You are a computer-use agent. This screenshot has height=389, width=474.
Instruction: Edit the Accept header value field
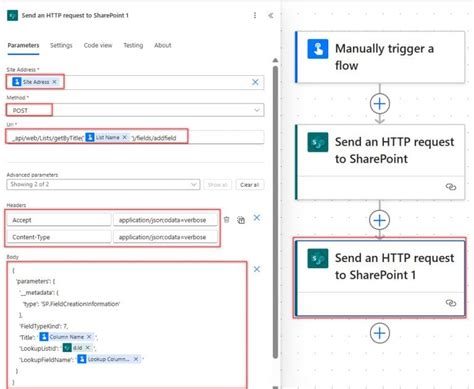[x=165, y=220]
